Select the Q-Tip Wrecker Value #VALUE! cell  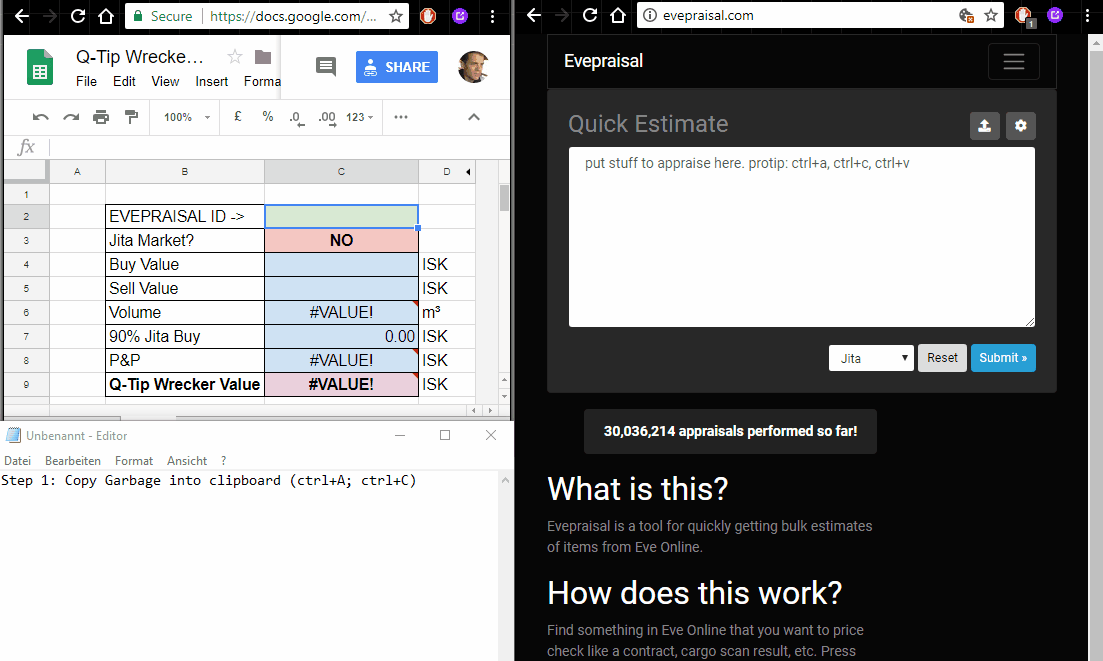tap(341, 385)
